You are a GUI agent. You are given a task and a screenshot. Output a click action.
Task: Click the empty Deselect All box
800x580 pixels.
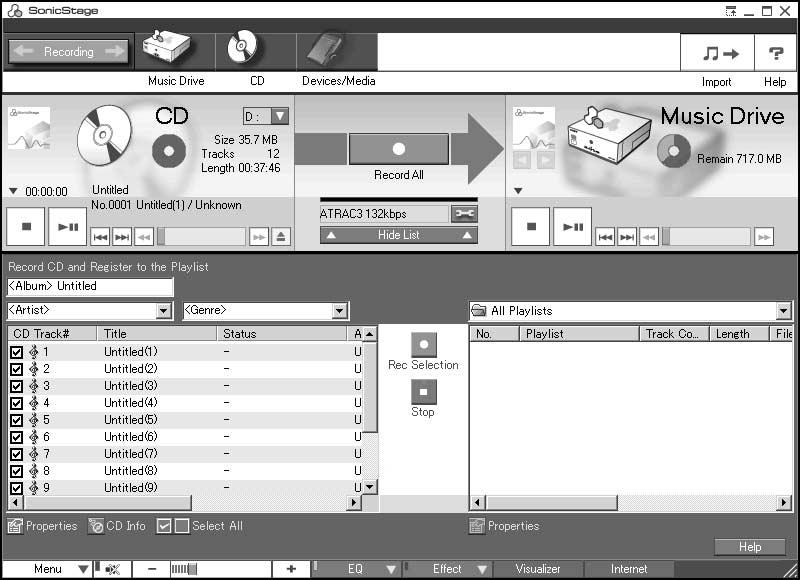pyautogui.click(x=182, y=526)
